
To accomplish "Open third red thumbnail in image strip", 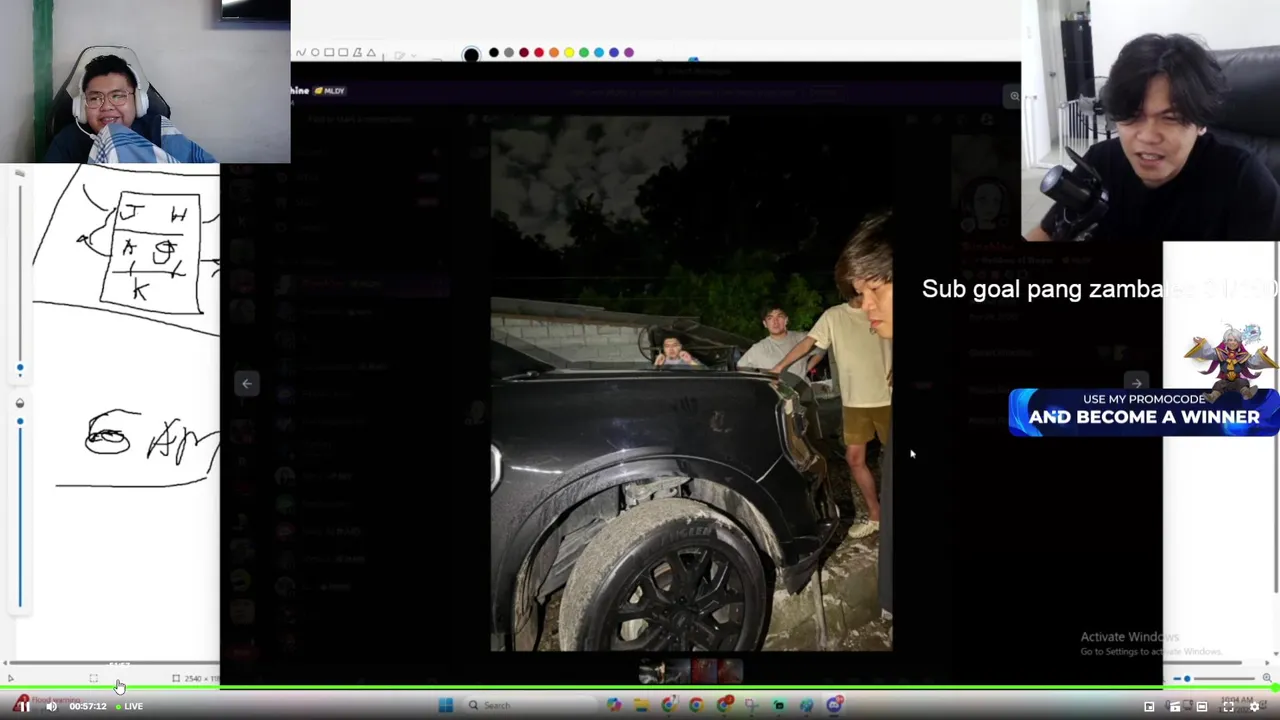I will (703, 671).
